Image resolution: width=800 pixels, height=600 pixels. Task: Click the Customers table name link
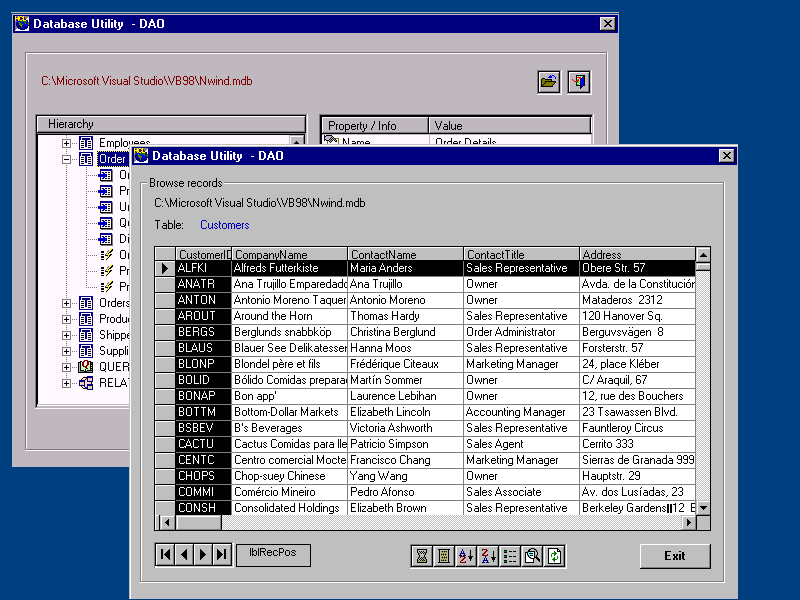(224, 225)
